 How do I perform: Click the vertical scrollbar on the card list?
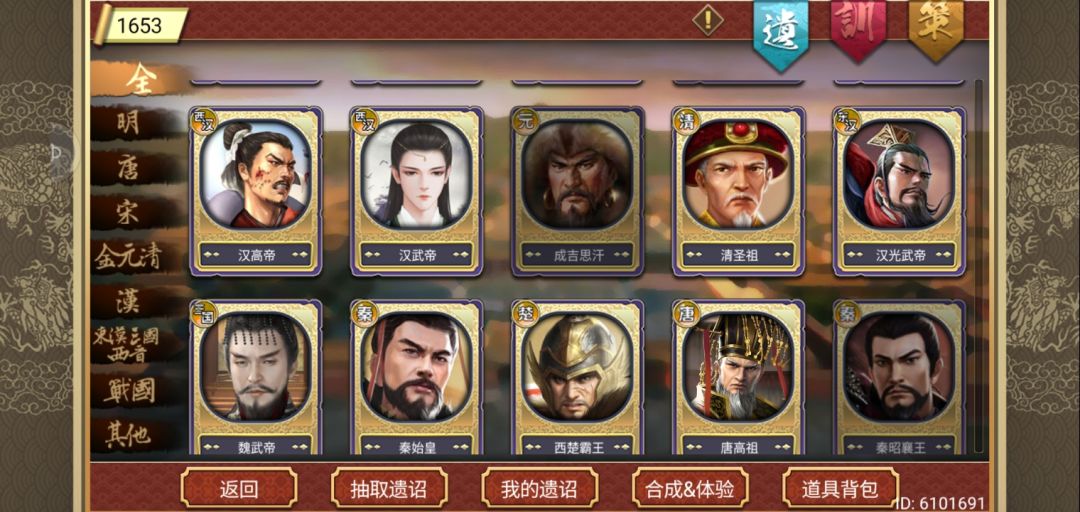pyautogui.click(x=979, y=265)
